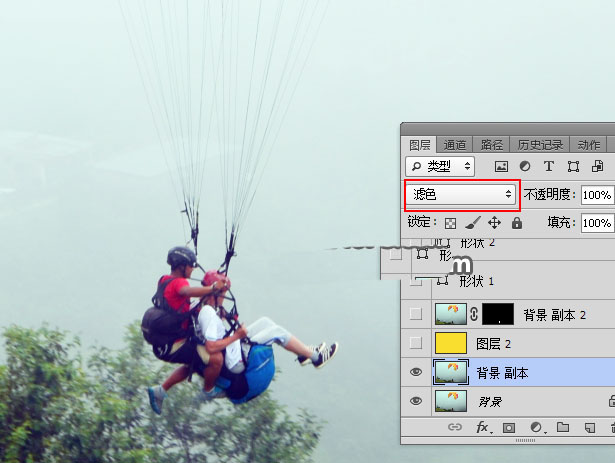Filter layers by pixel image icon
Screen dimensions: 615x463
pos(501,166)
